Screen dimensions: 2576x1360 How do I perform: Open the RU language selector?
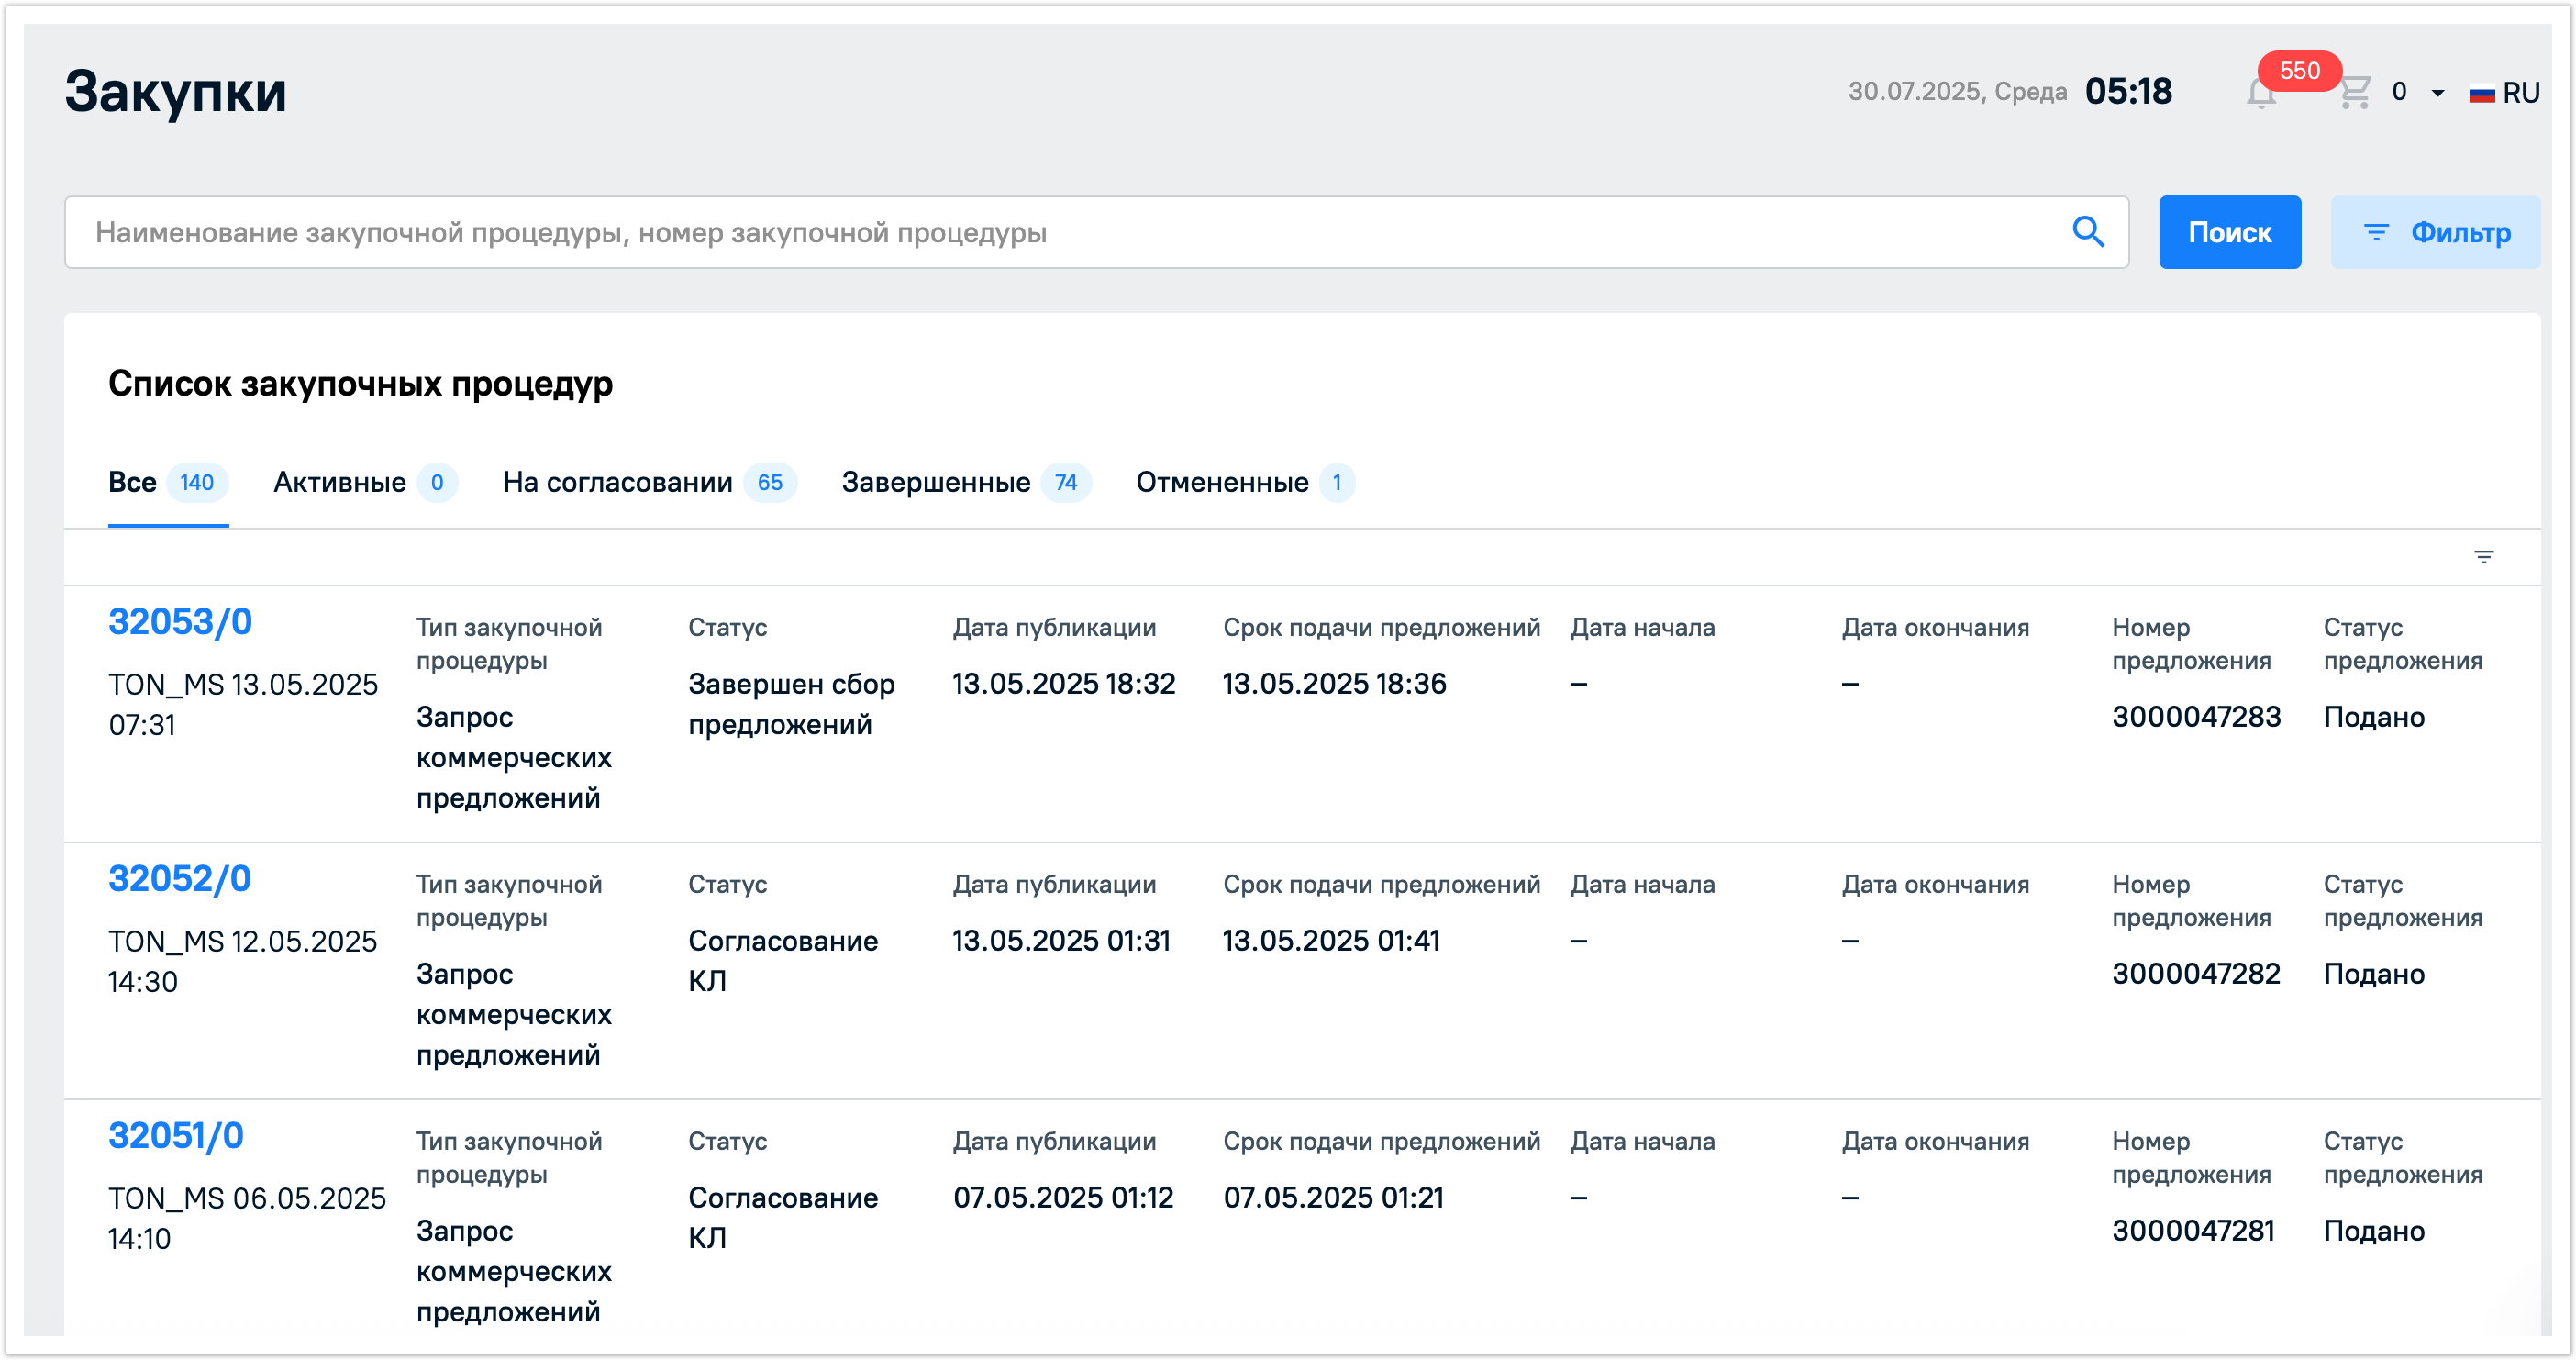tap(2520, 93)
